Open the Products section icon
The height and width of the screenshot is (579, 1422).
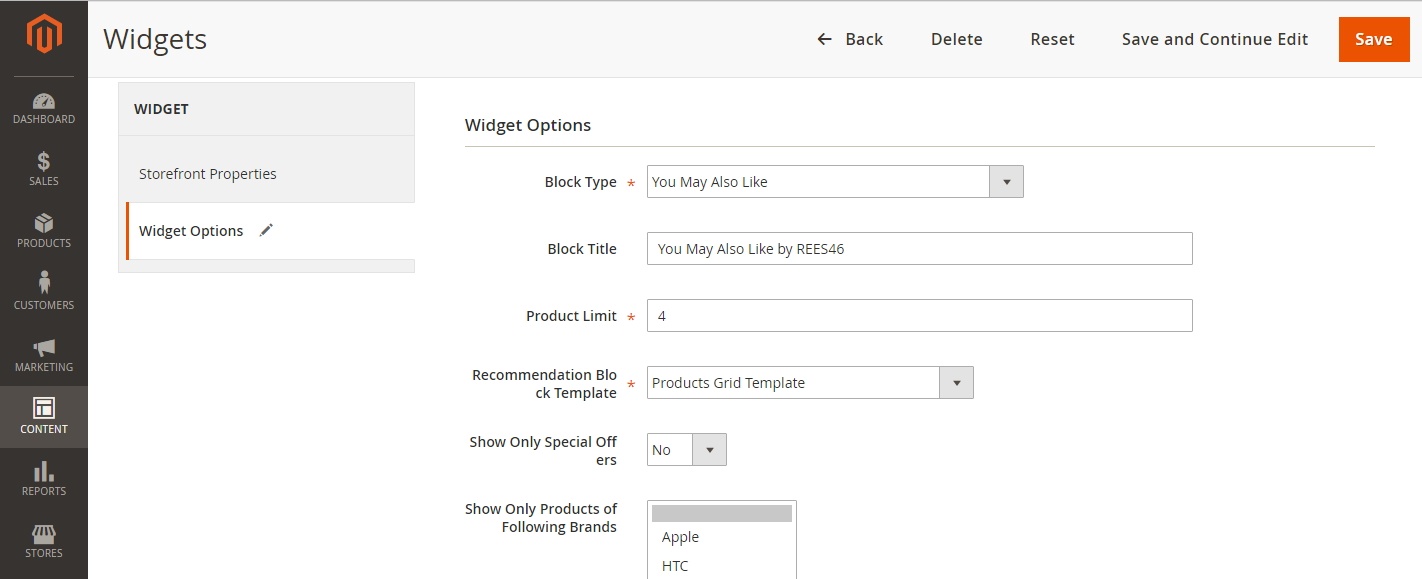[43, 232]
